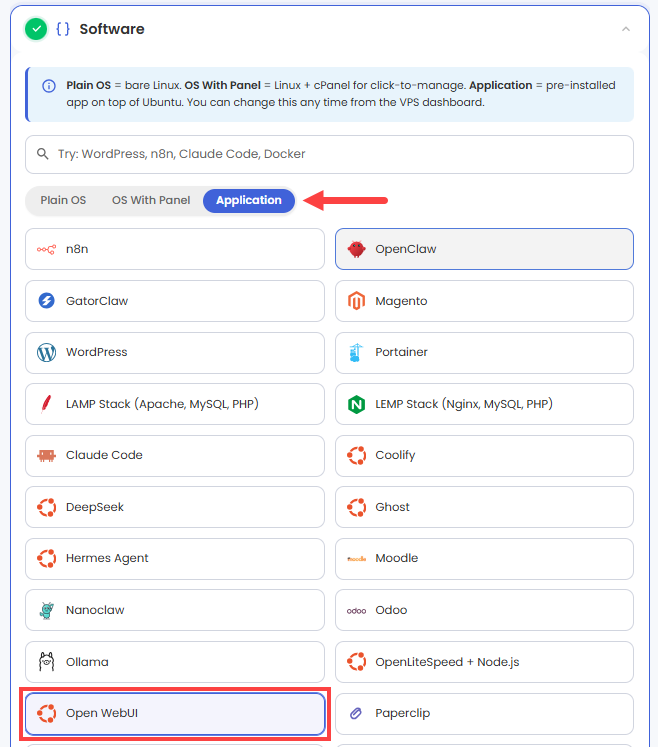Click the Ollama llama icon

pos(46,662)
